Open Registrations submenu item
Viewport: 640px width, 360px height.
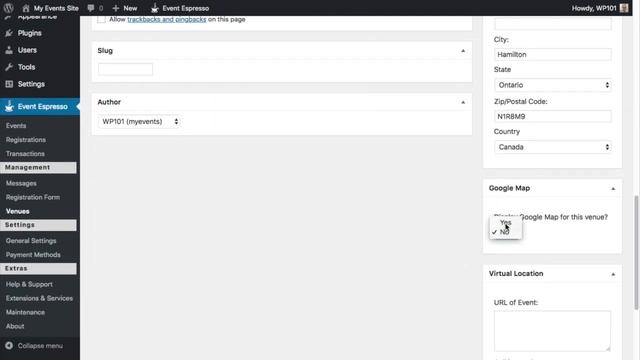26,140
